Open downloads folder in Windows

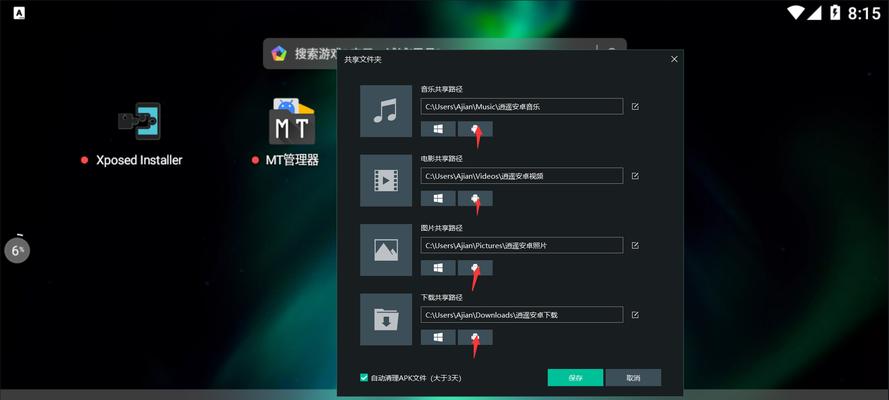438,337
